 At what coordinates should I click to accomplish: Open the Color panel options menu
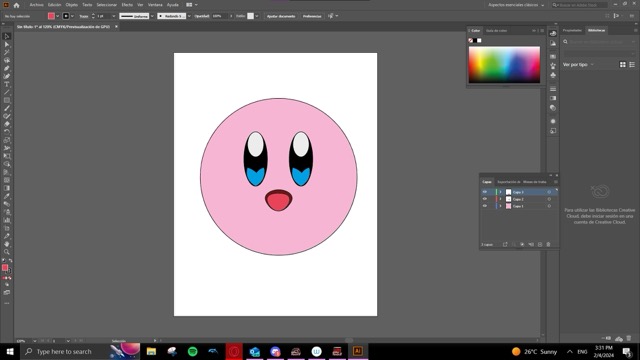point(542,31)
